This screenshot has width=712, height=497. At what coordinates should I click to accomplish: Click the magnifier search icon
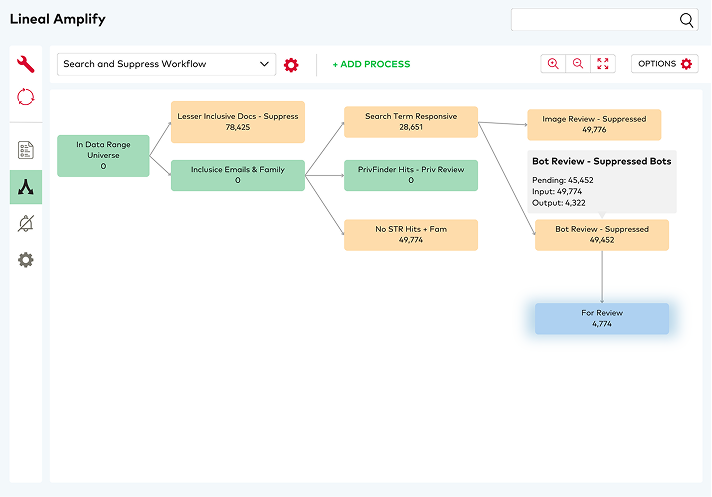pos(687,20)
